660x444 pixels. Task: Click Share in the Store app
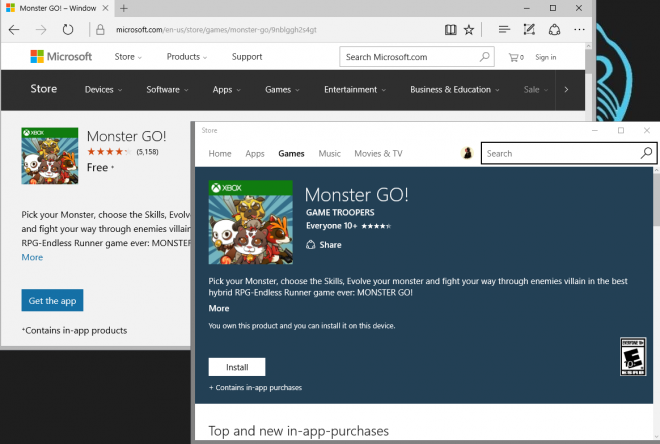pos(324,245)
